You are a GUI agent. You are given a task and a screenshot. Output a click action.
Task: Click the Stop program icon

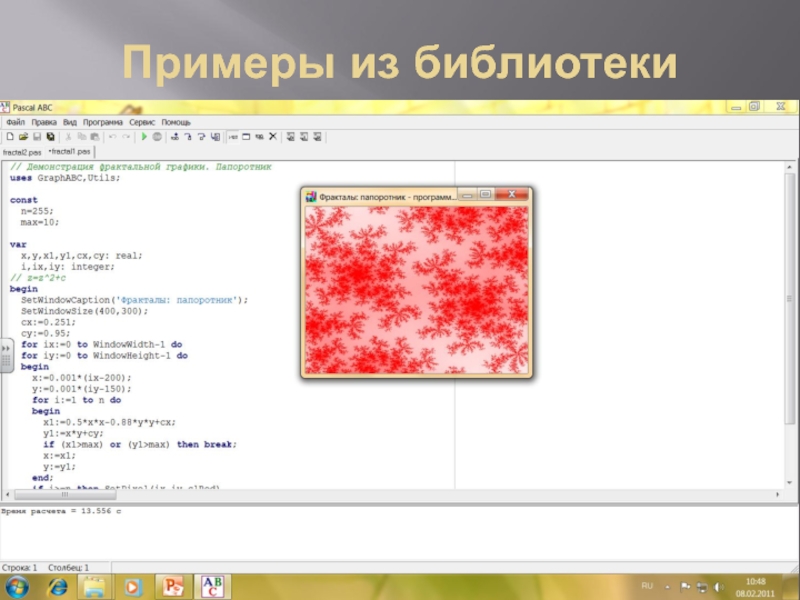pos(157,136)
